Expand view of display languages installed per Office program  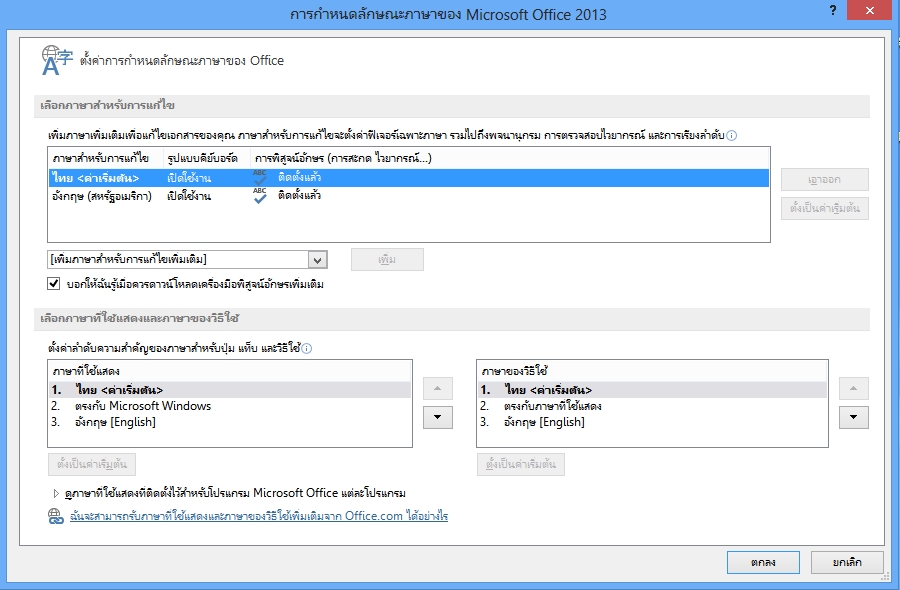[x=56, y=493]
